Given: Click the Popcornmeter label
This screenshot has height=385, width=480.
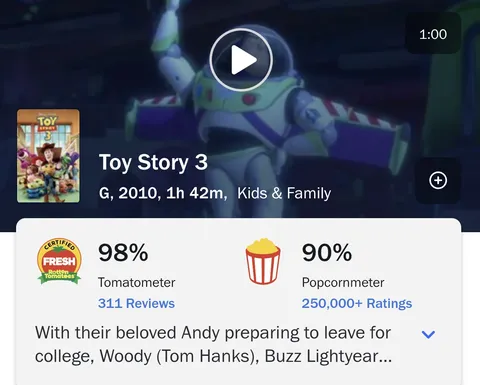Looking at the screenshot, I should coord(343,283).
